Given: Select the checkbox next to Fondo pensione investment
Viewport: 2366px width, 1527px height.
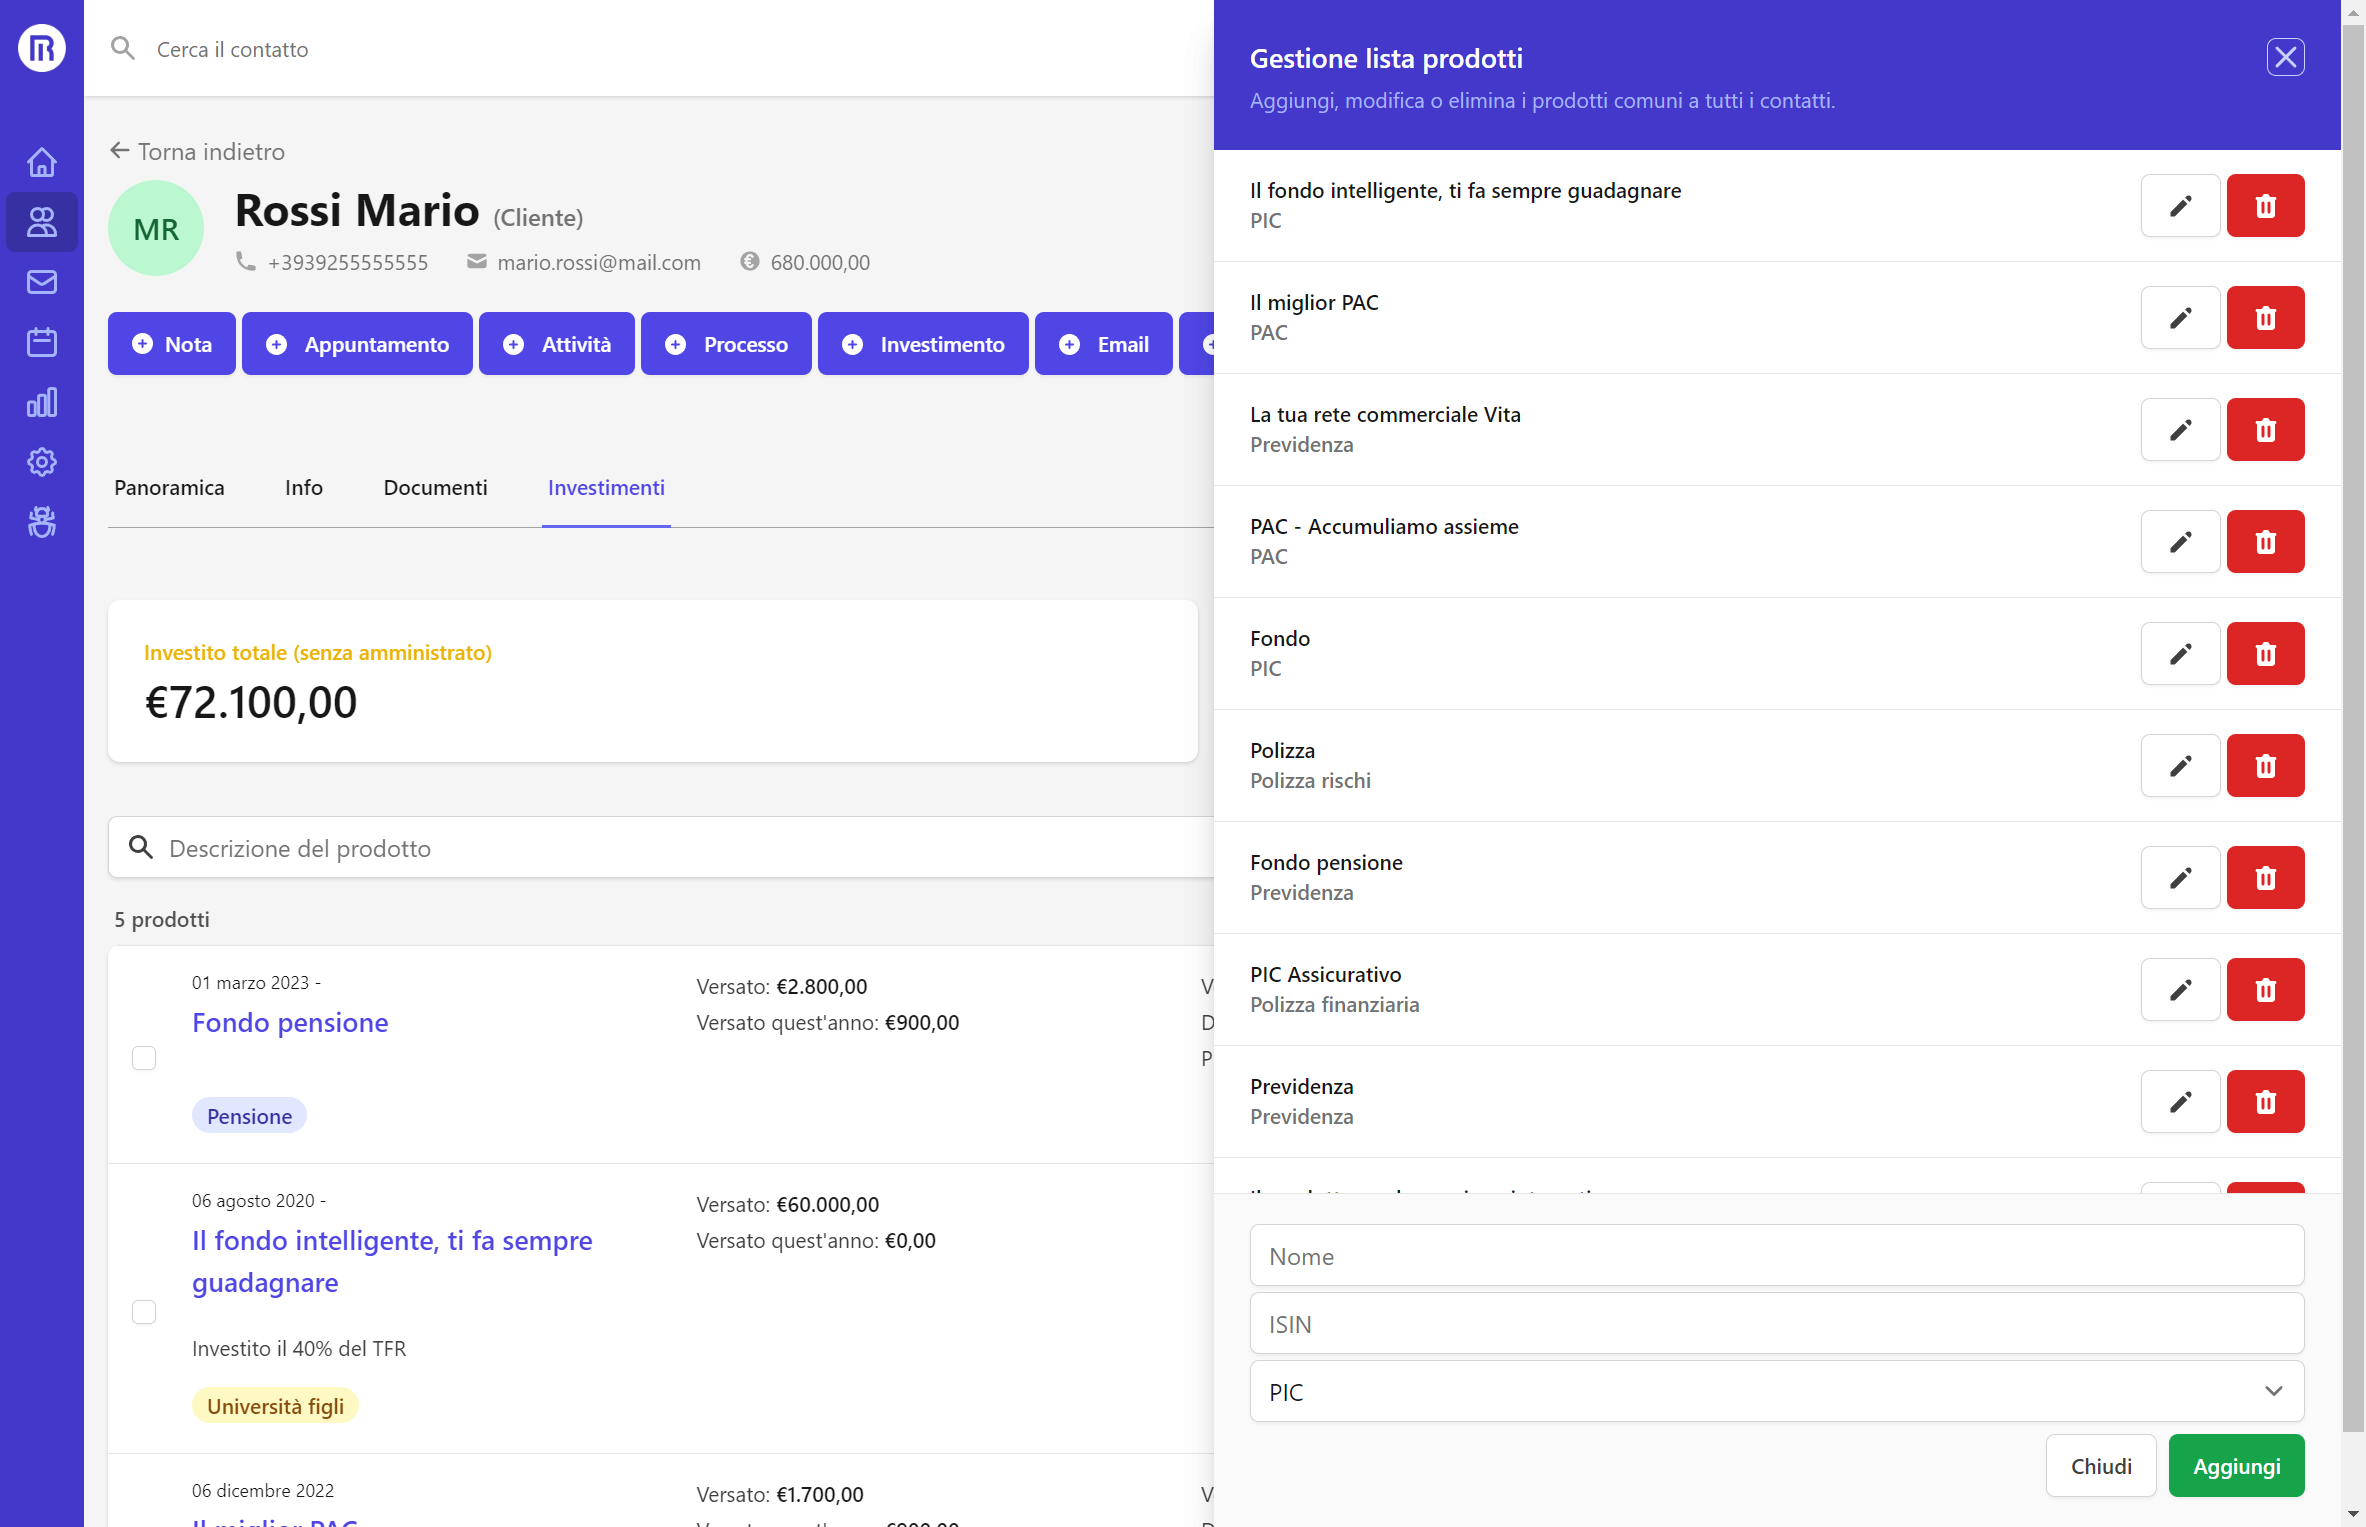Looking at the screenshot, I should coord(144,1057).
